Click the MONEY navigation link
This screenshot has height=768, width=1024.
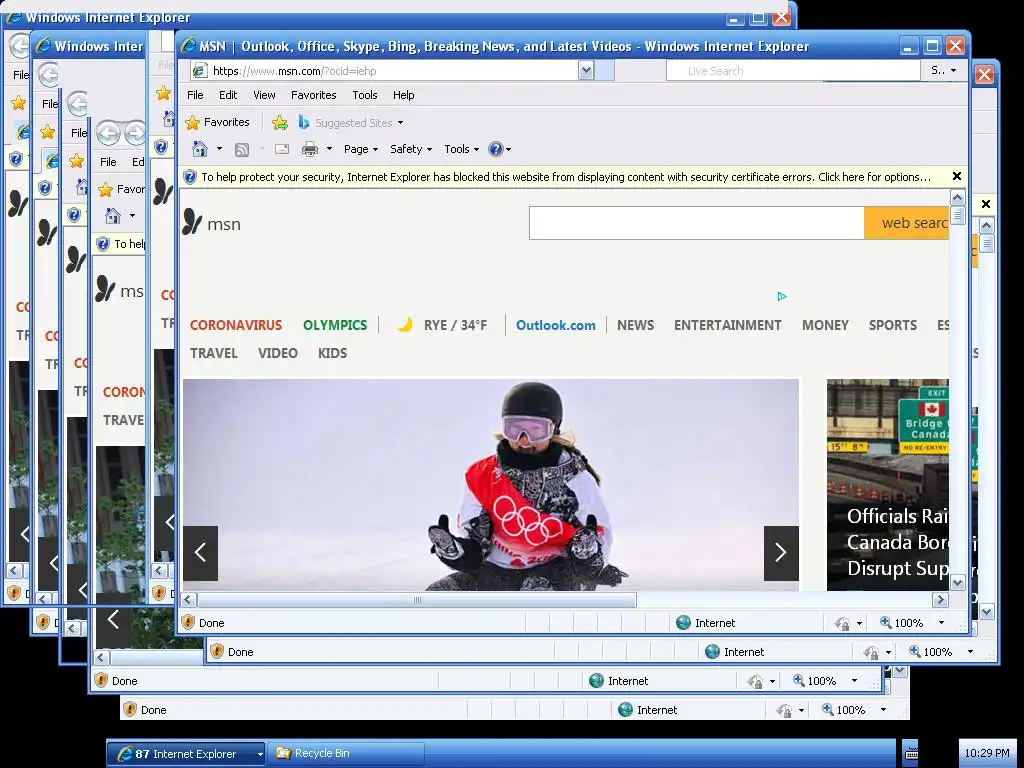point(825,325)
